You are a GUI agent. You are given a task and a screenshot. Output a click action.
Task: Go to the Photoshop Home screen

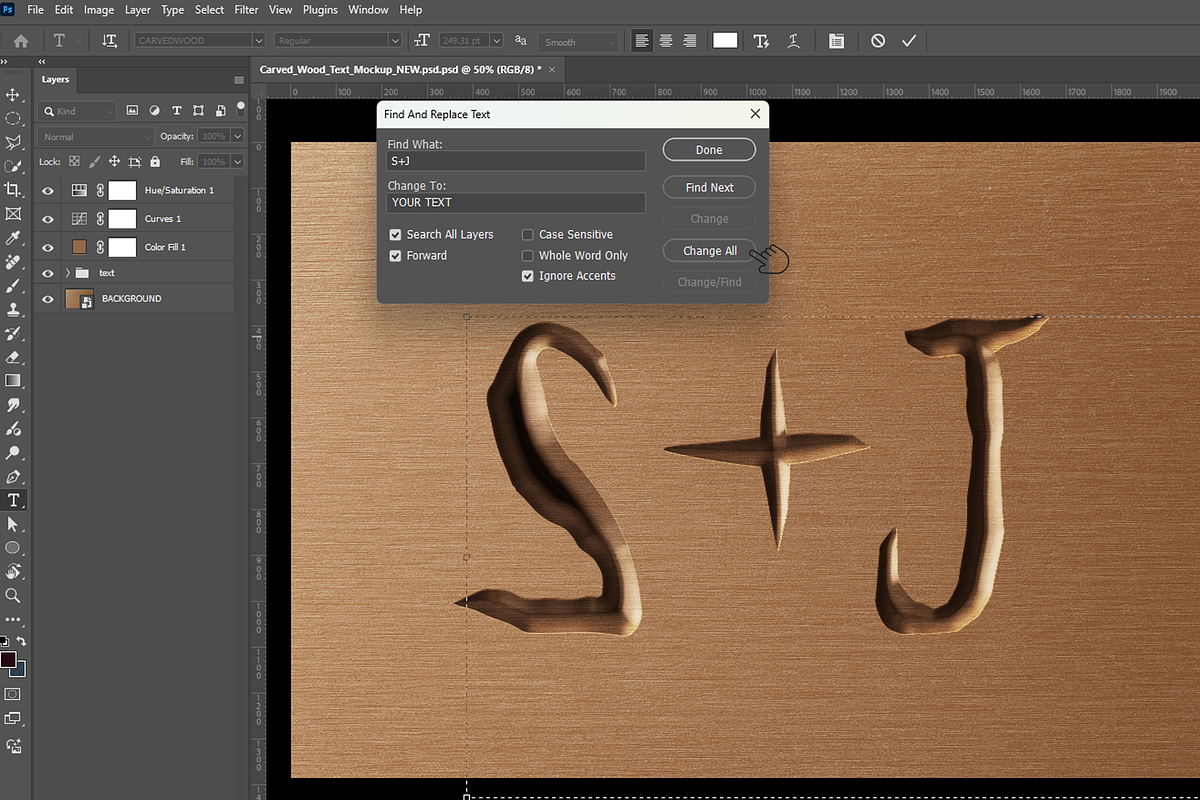20,41
